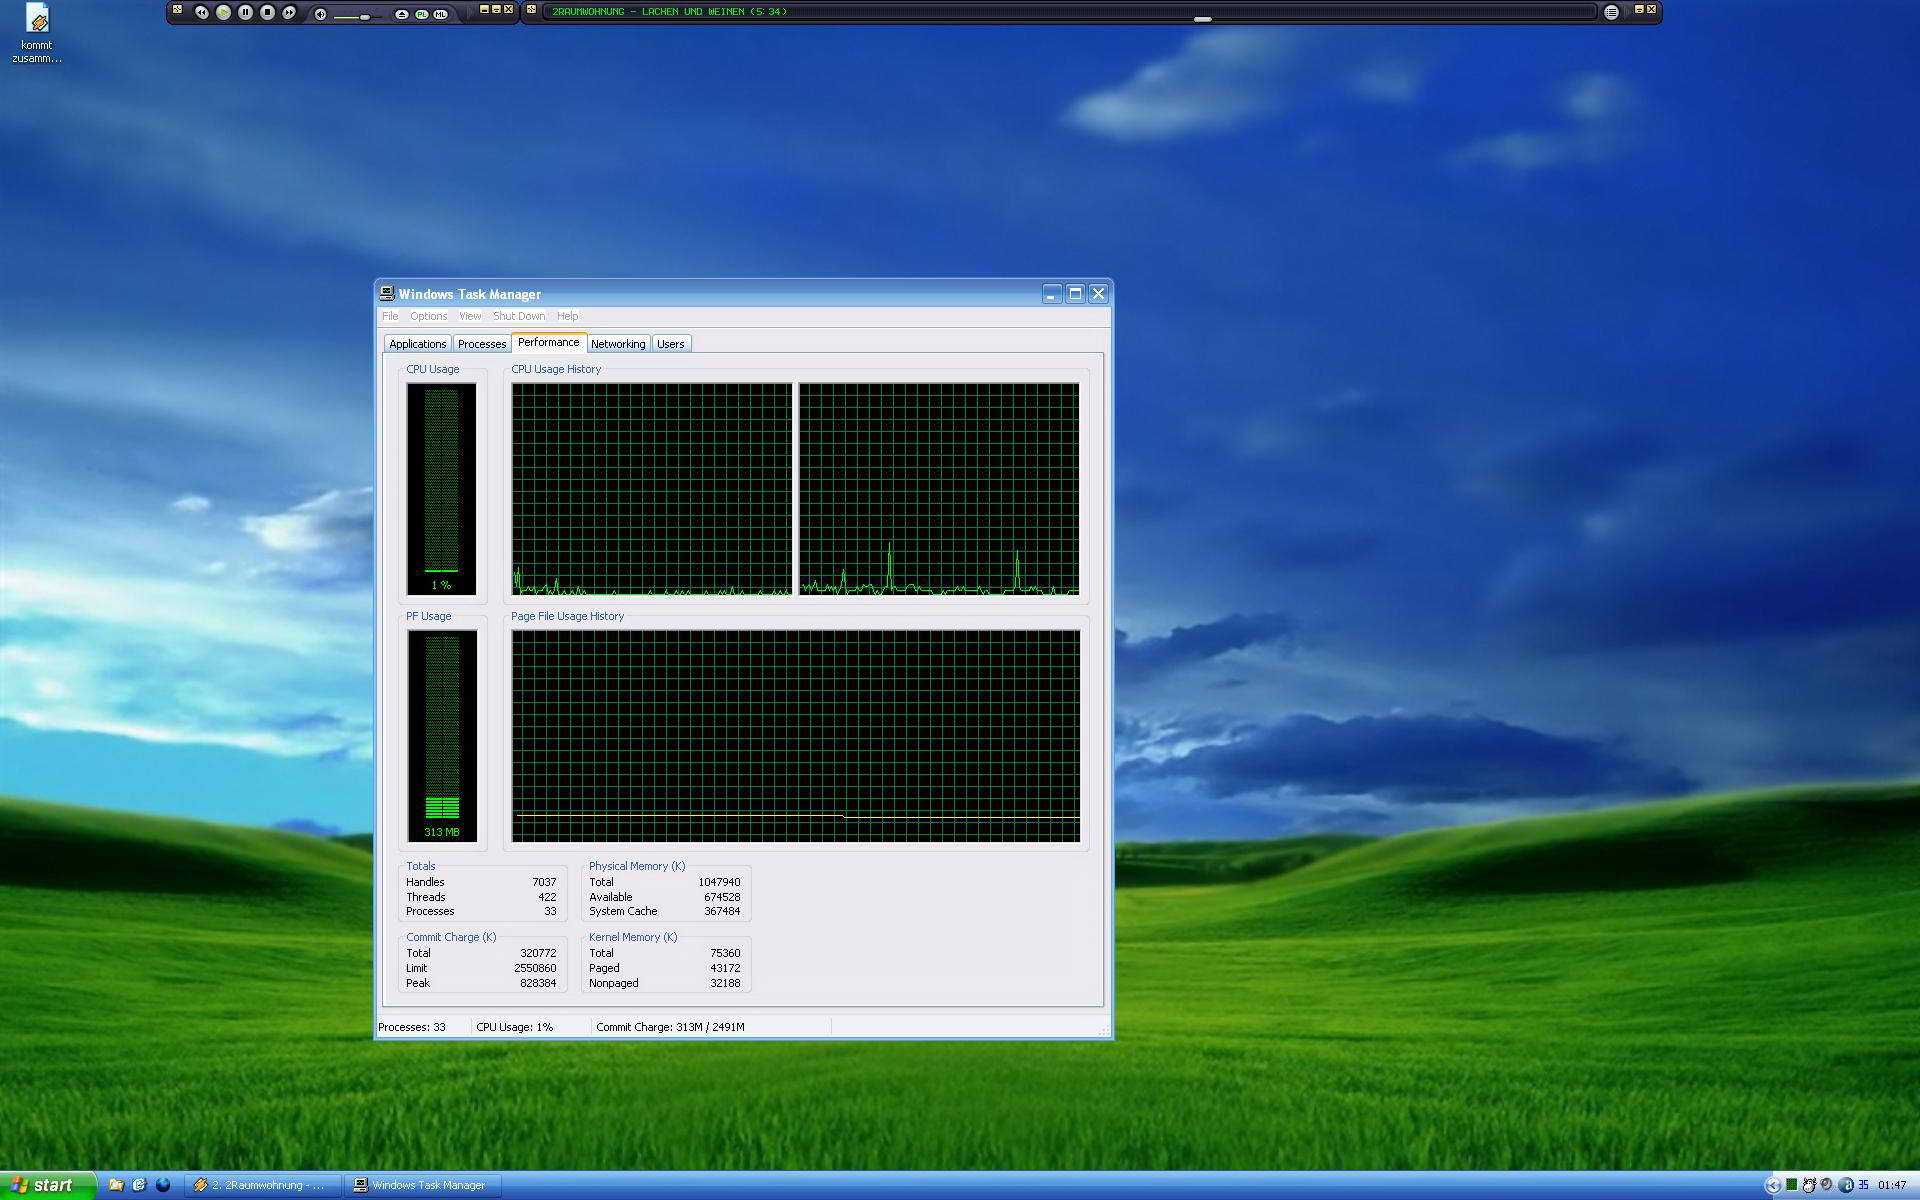
Task: Open the Networking tab
Action: tap(618, 344)
